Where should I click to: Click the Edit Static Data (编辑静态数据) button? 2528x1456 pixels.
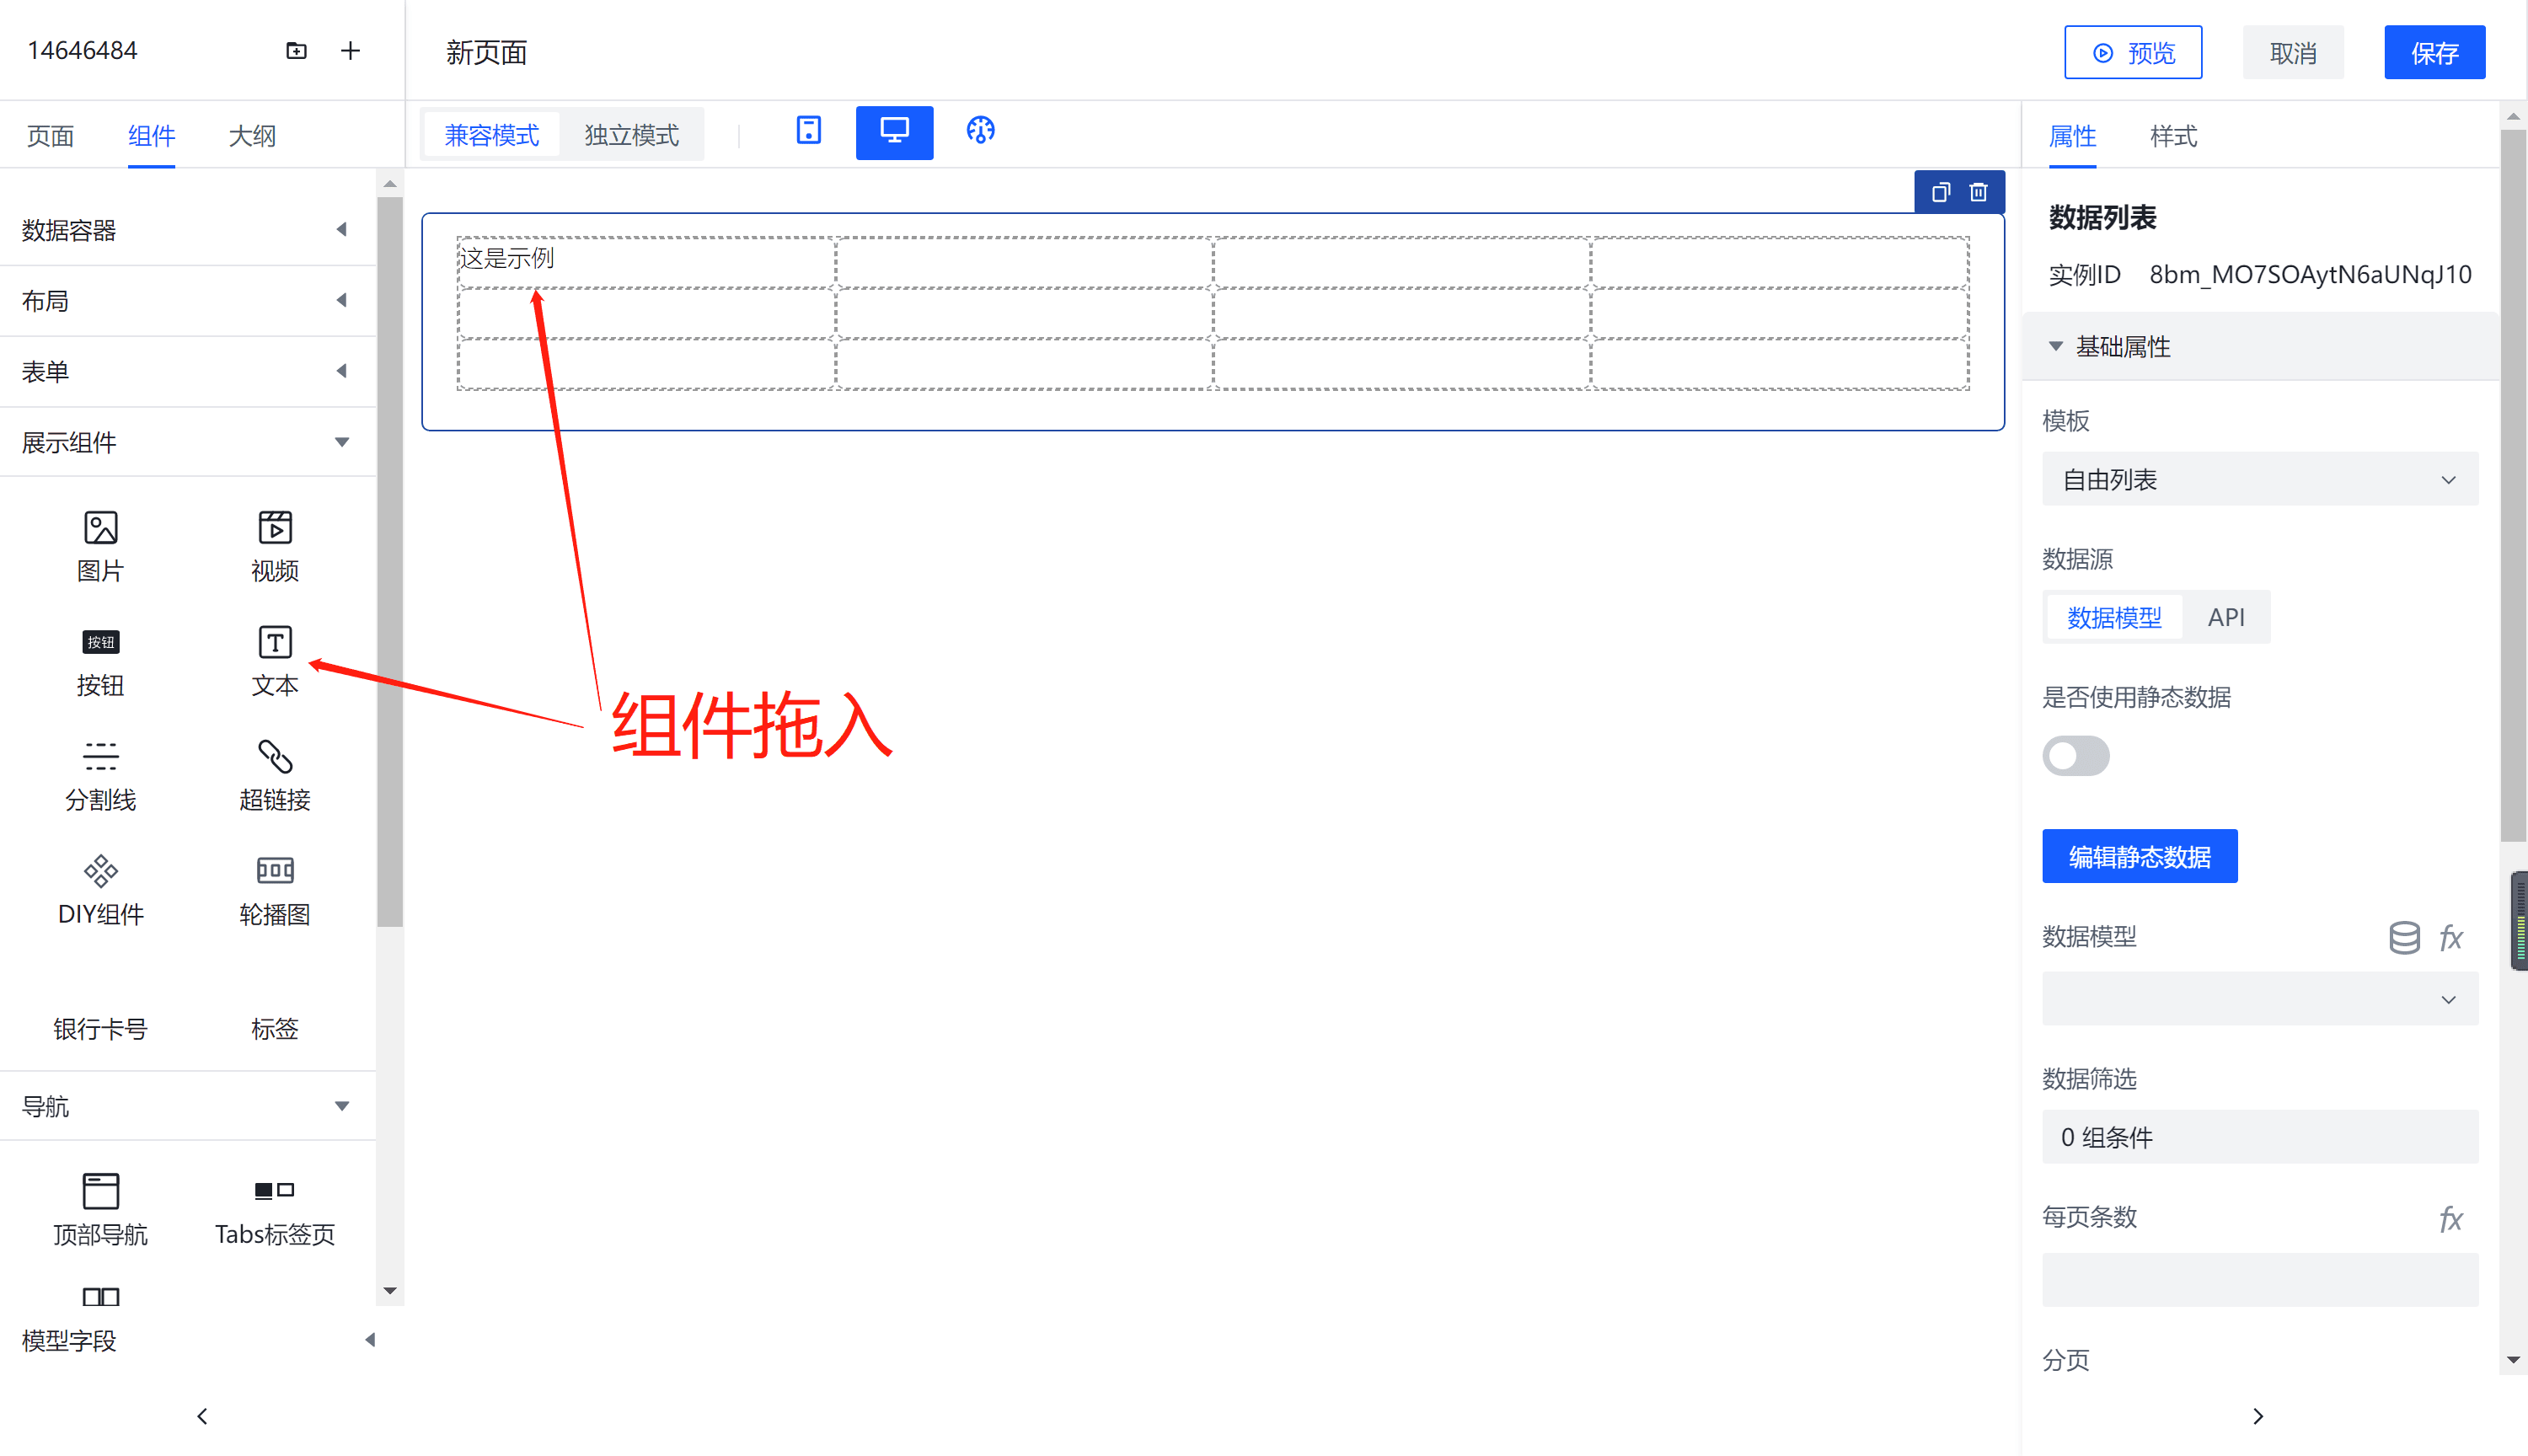point(2139,857)
